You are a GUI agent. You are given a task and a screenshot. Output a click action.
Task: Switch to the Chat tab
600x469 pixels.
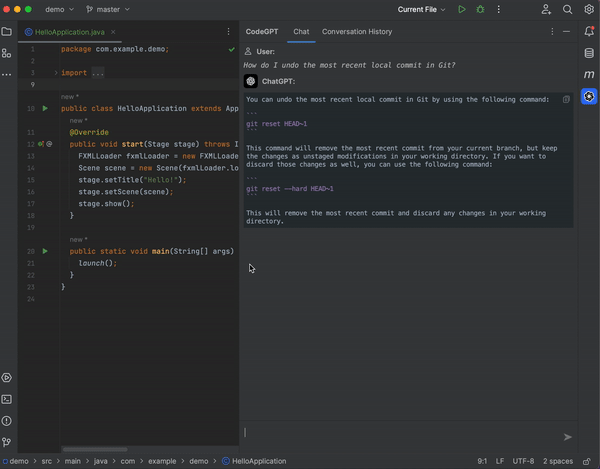pyautogui.click(x=301, y=32)
